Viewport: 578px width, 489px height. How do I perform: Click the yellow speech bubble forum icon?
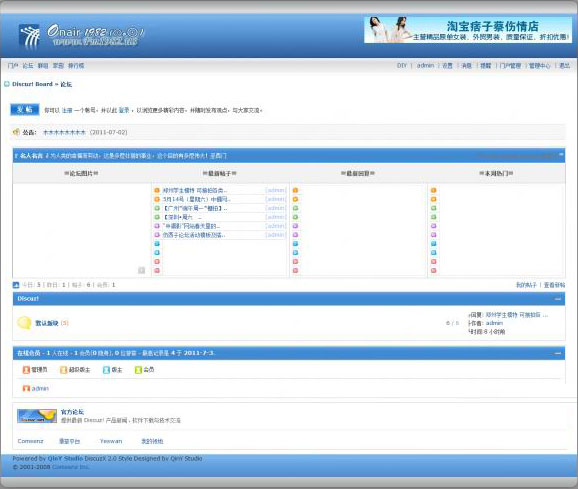(24, 323)
